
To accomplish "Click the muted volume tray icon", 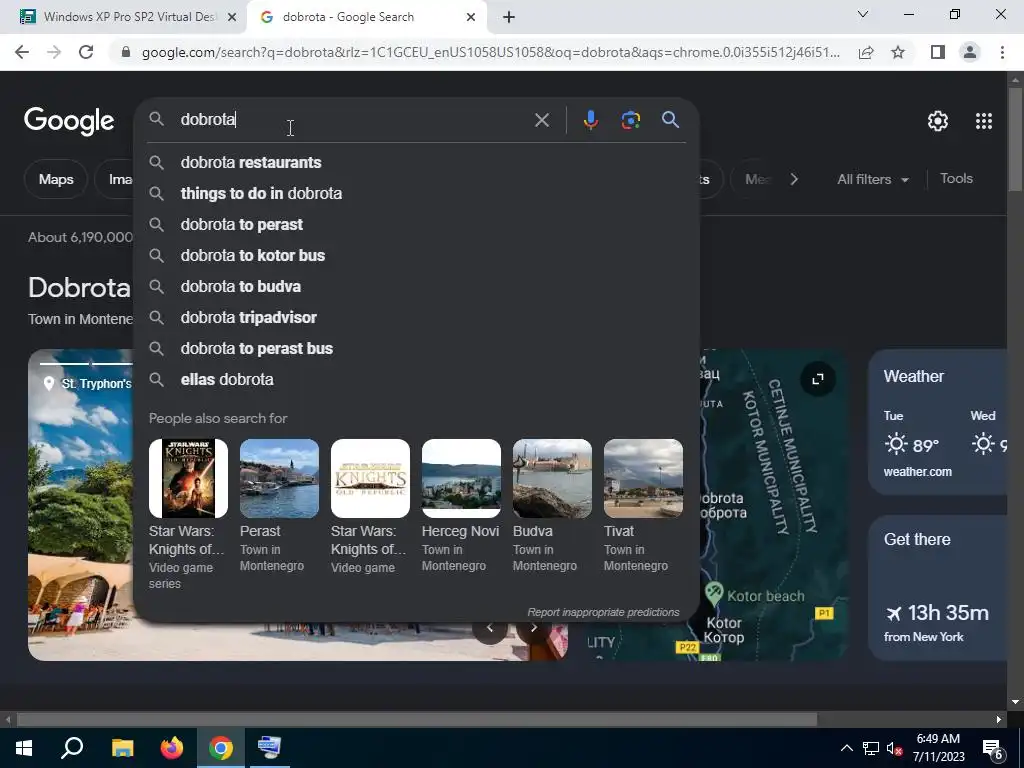I will (894, 748).
